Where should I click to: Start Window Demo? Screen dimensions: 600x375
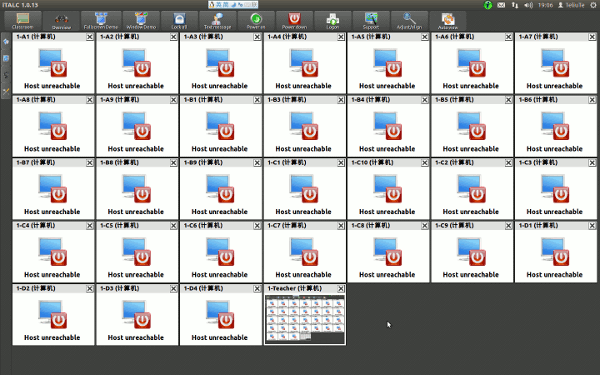[x=141, y=21]
